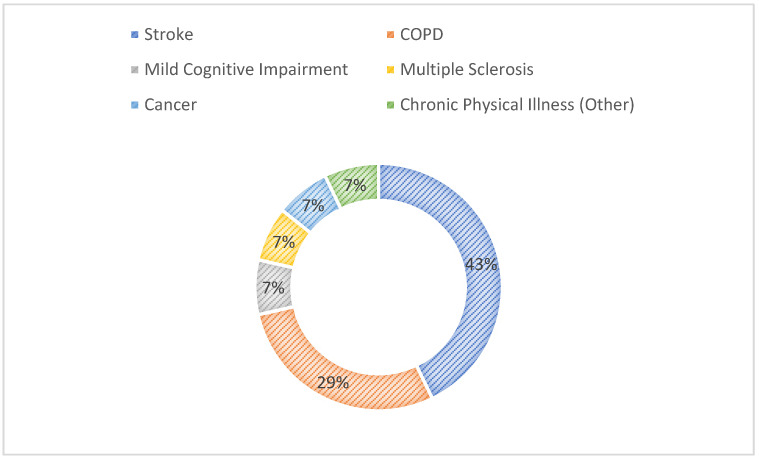Click the 43% data label
Viewport: 759px width, 459px height.
(481, 264)
